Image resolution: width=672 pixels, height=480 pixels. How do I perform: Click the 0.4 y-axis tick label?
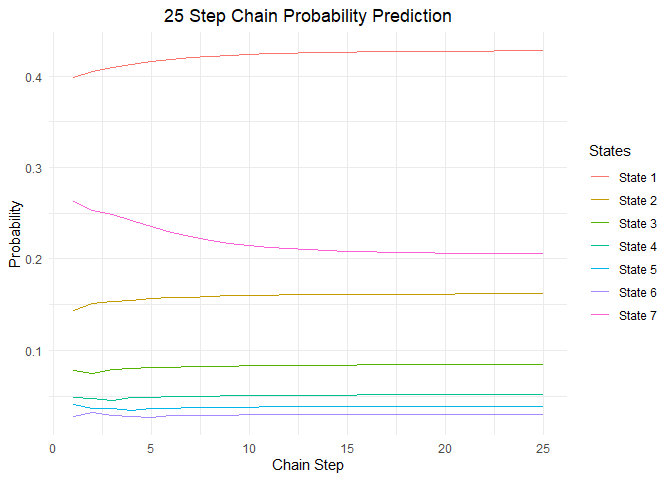point(33,78)
